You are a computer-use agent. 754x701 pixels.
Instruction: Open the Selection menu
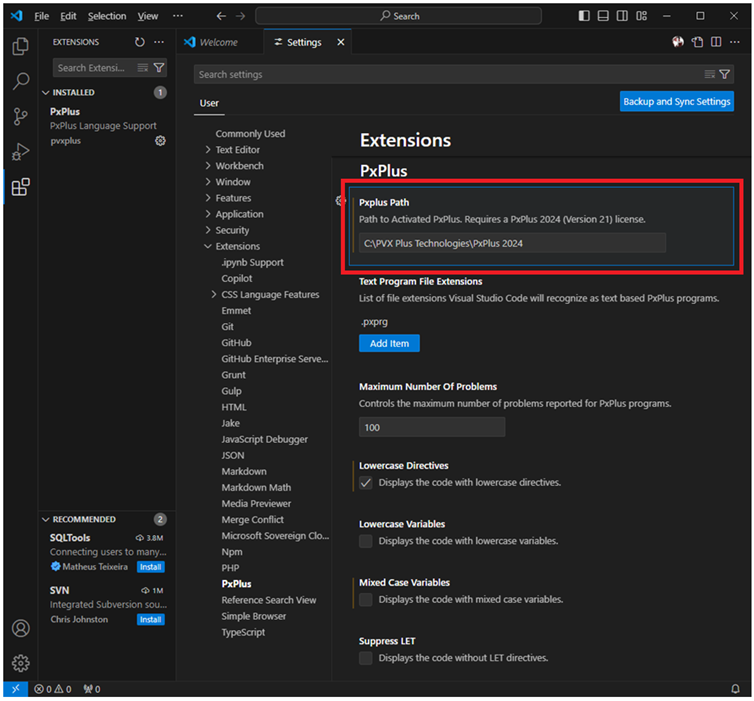[x=106, y=16]
